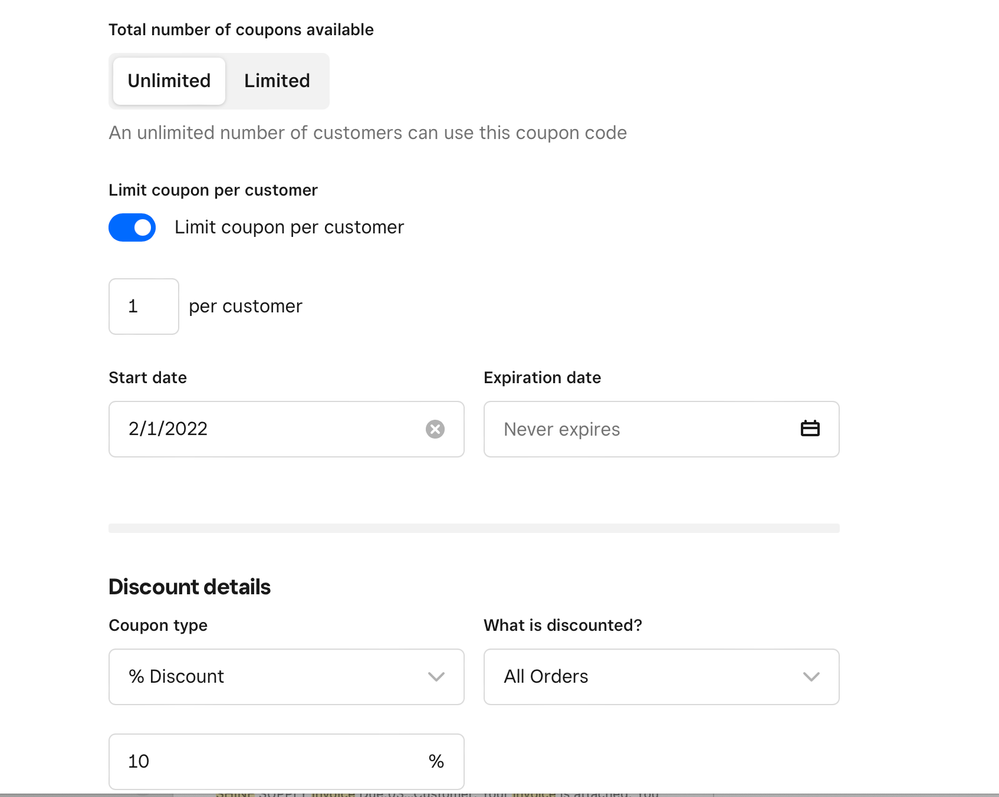The height and width of the screenshot is (797, 999).
Task: Expand the Coupon type dropdown chevron
Action: click(x=436, y=677)
